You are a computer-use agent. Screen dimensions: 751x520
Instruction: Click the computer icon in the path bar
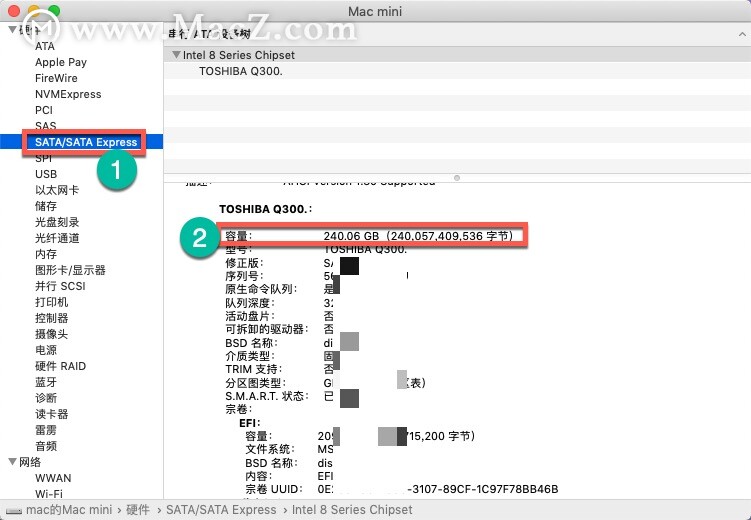coord(13,511)
